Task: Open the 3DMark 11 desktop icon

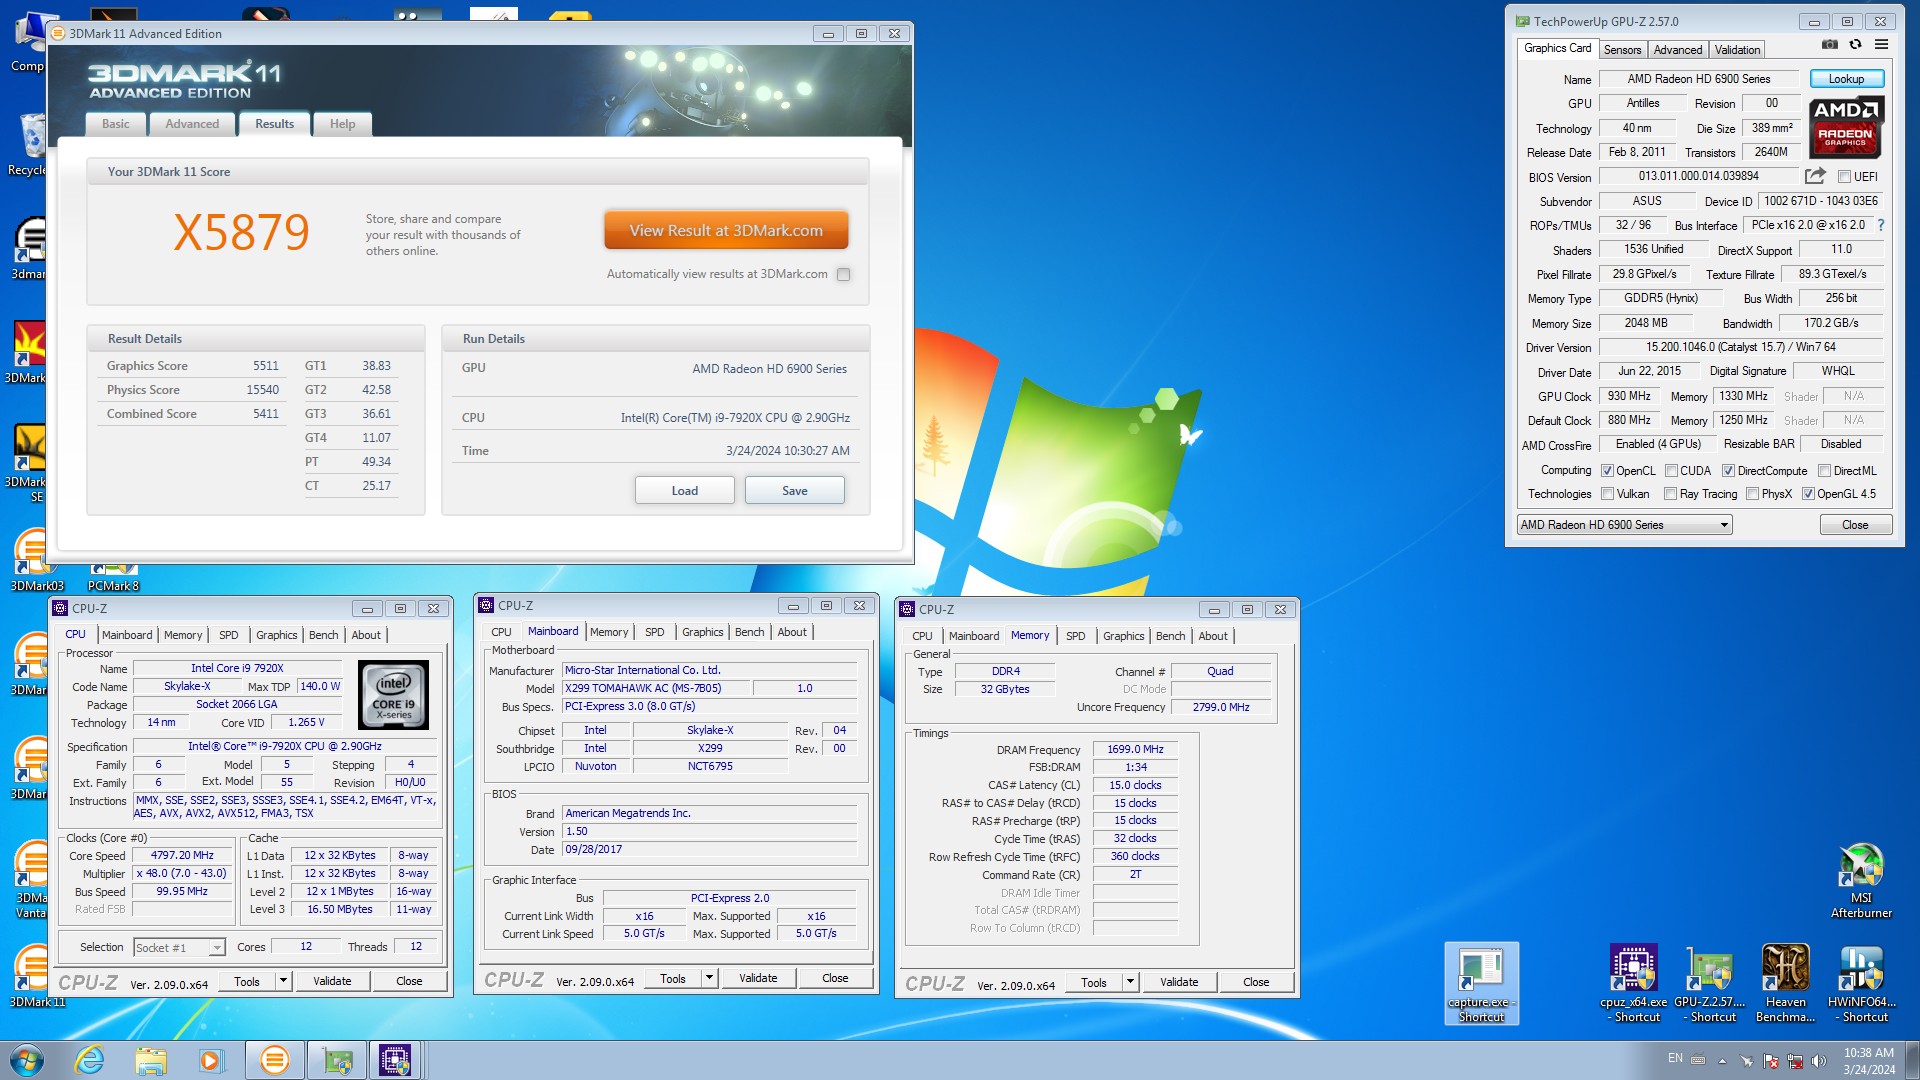Action: 36,976
